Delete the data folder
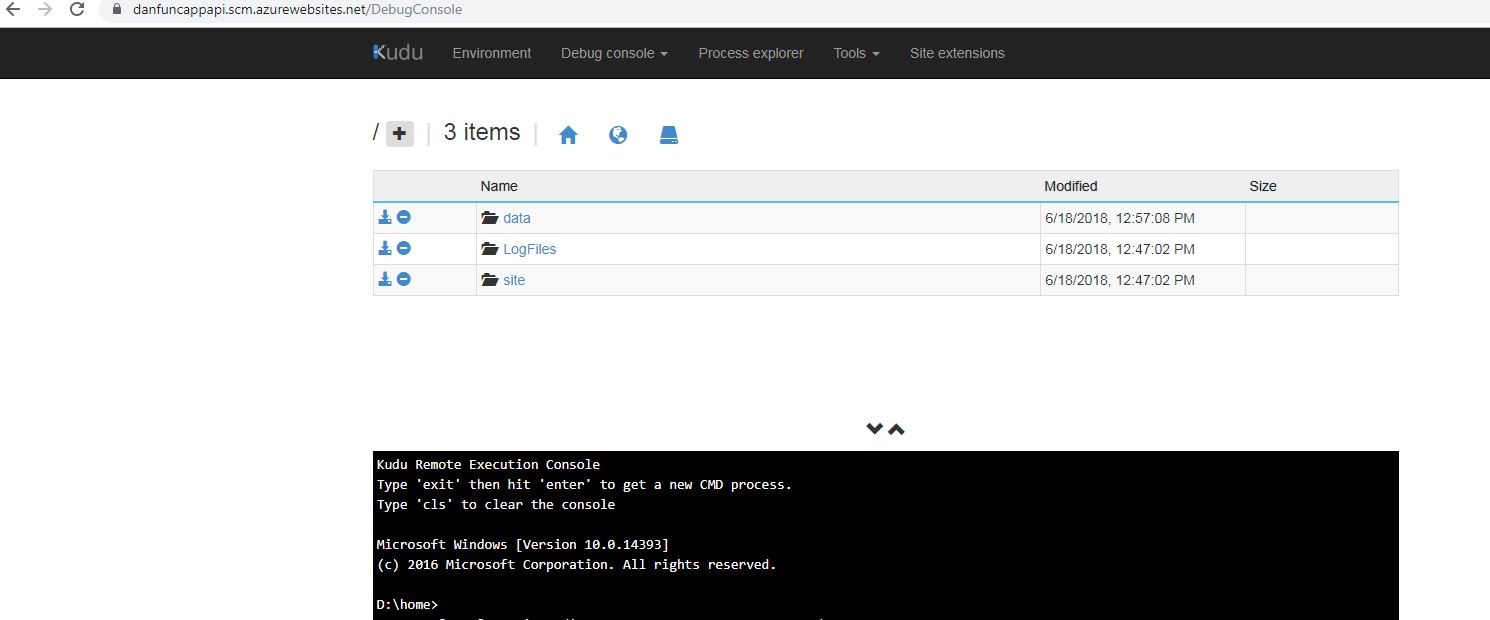Viewport: 1490px width, 620px height. click(404, 217)
